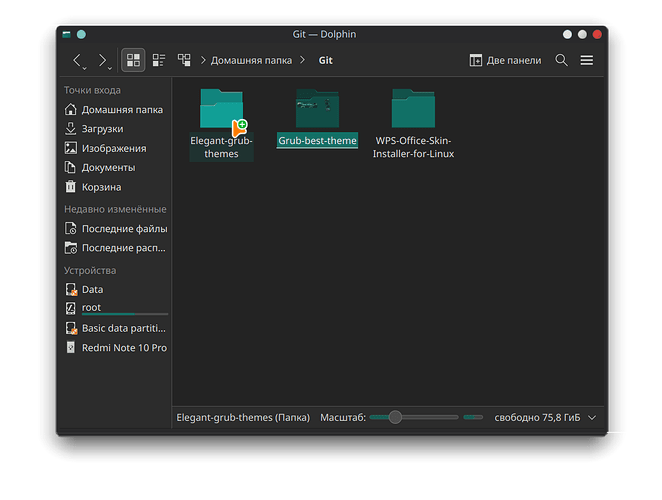Expand breadcrumb chevron before Домашняя папка
Screen dimensions: 662x500
[x=203, y=60]
